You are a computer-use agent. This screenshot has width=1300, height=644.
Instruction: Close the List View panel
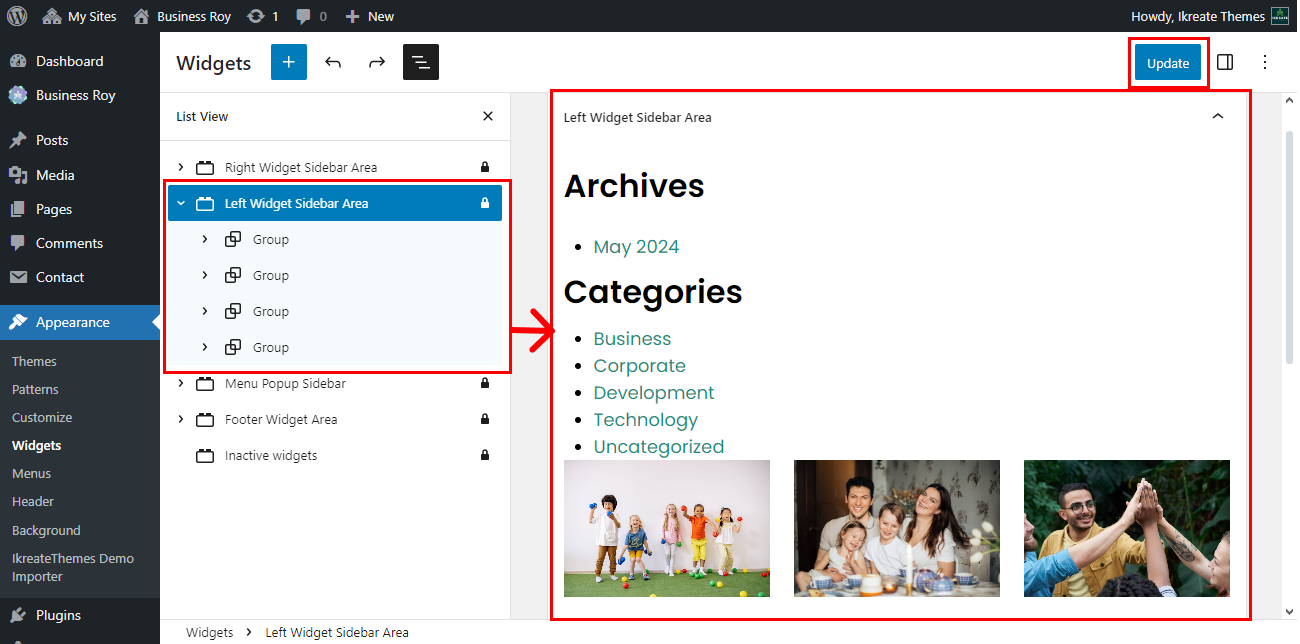[x=488, y=116]
